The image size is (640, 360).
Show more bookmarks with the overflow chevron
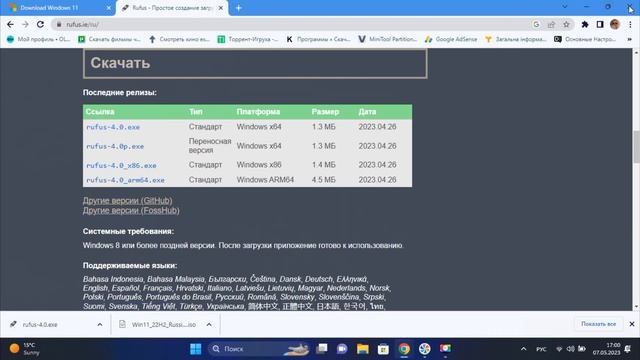point(630,39)
